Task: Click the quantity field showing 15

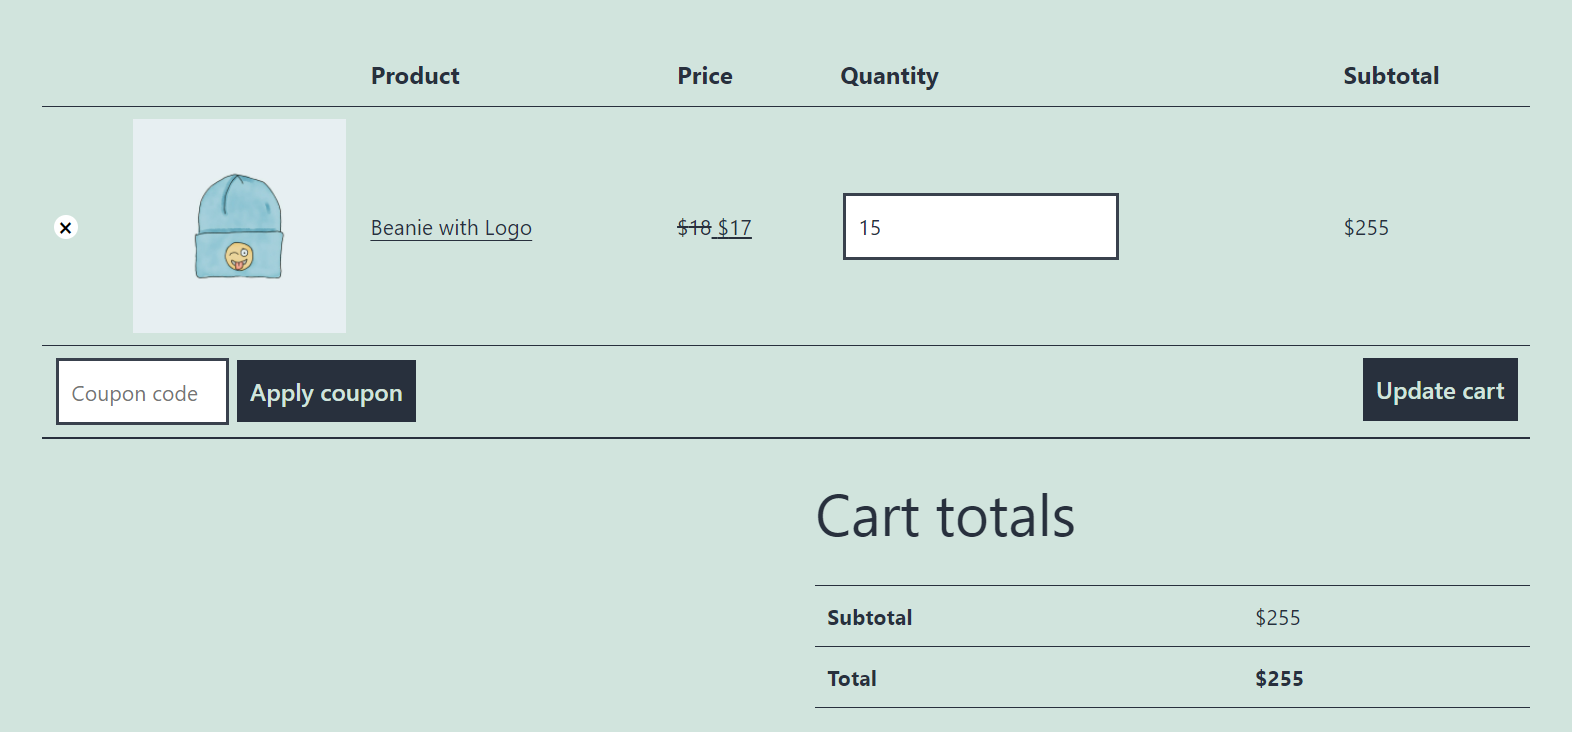Action: pos(980,227)
